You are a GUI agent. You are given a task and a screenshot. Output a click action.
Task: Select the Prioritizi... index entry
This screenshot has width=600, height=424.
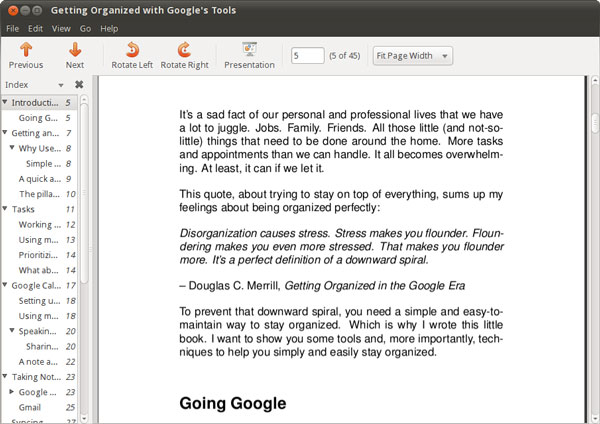click(x=38, y=255)
